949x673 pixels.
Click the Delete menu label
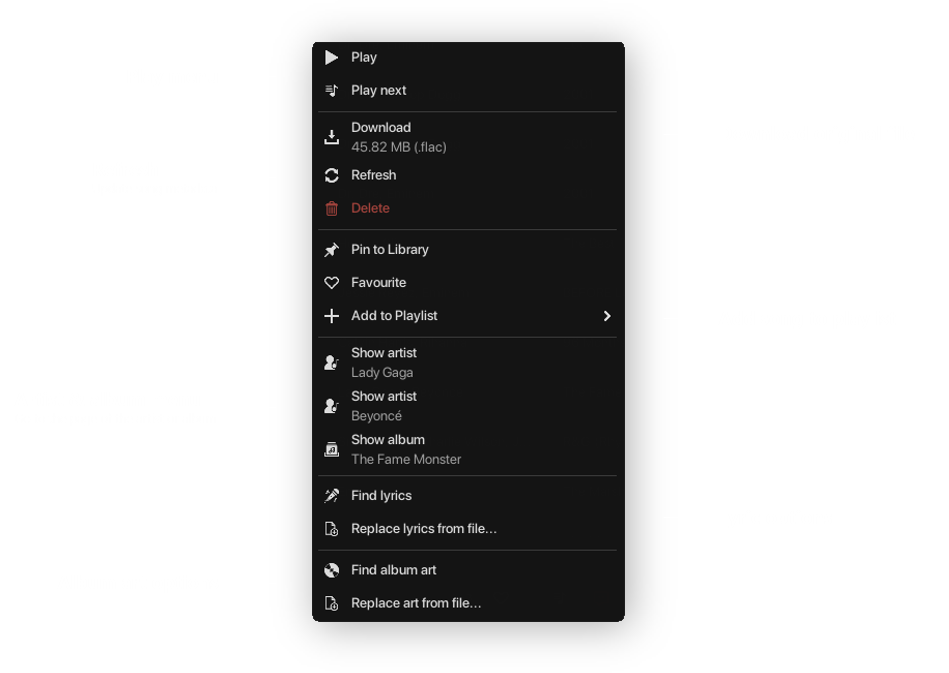pos(370,209)
